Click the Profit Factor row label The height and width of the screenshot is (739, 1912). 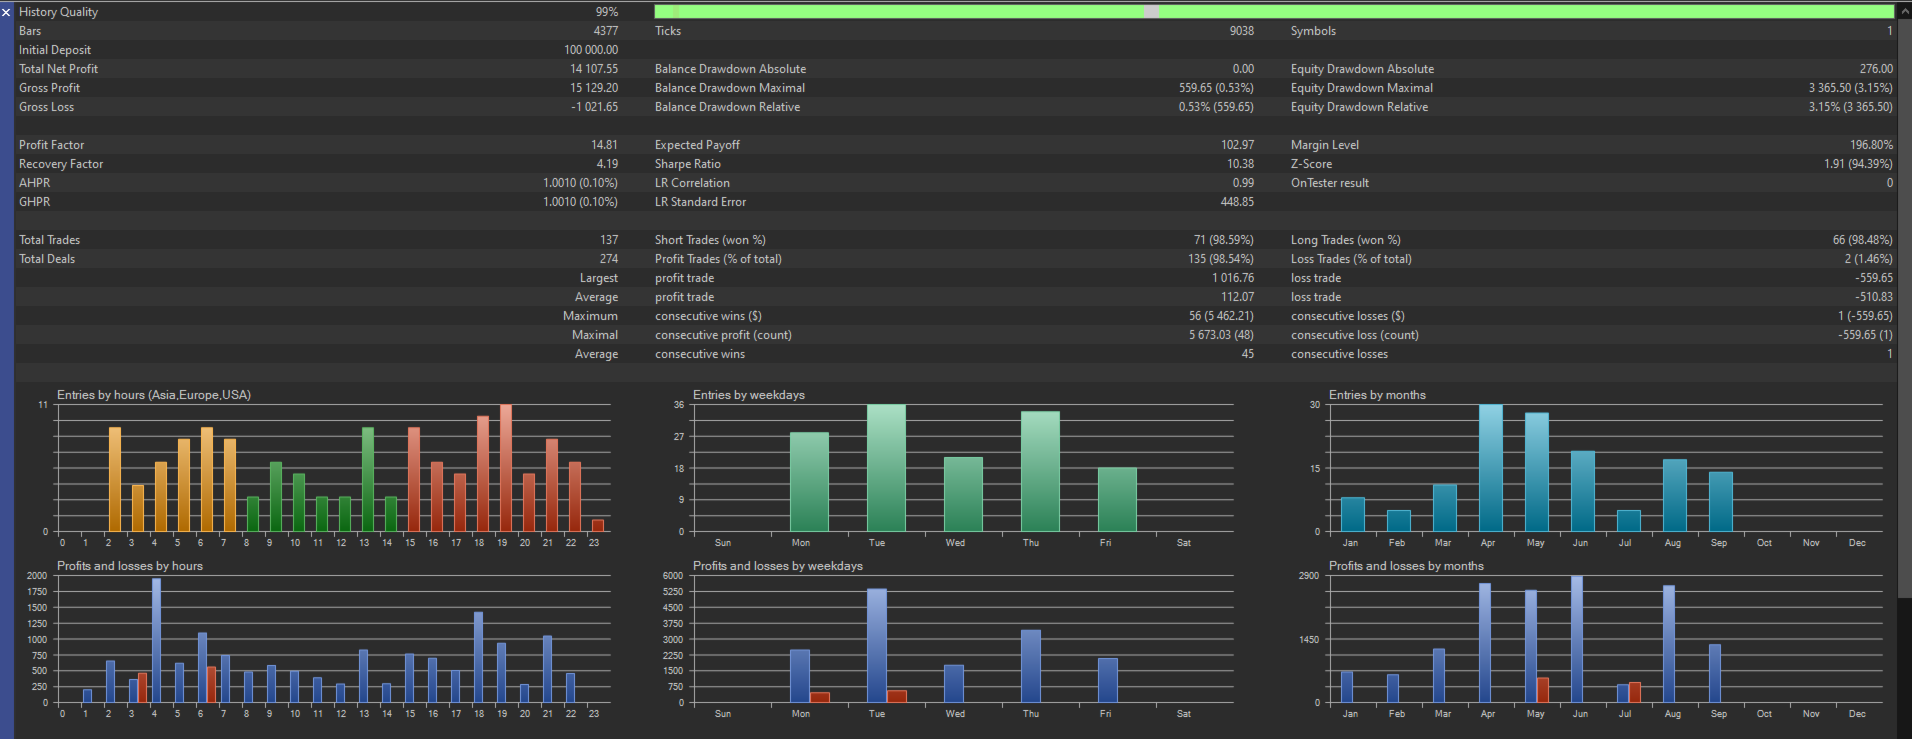coord(52,145)
